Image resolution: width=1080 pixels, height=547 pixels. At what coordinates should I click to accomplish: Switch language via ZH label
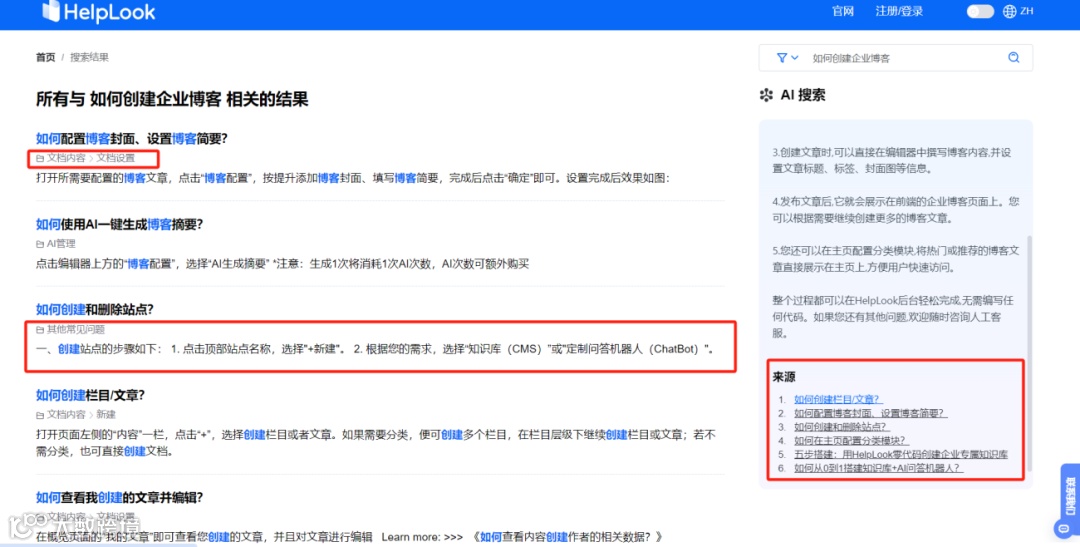(x=1026, y=11)
